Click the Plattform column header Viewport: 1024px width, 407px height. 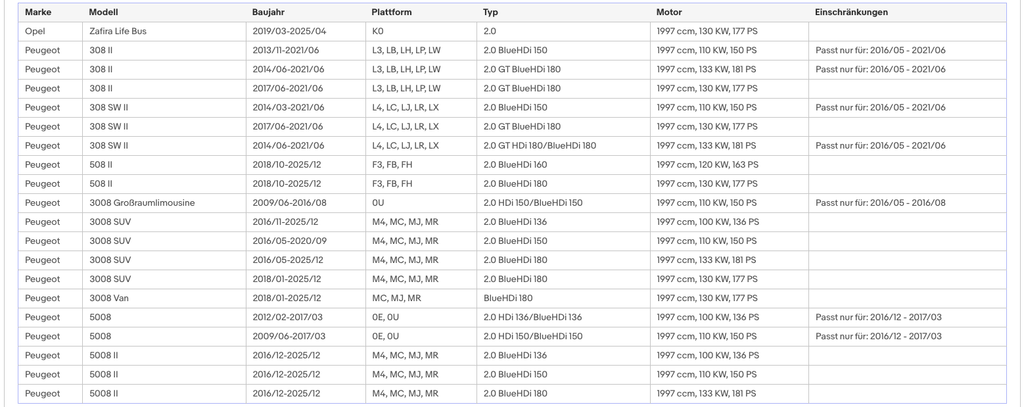[421, 12]
